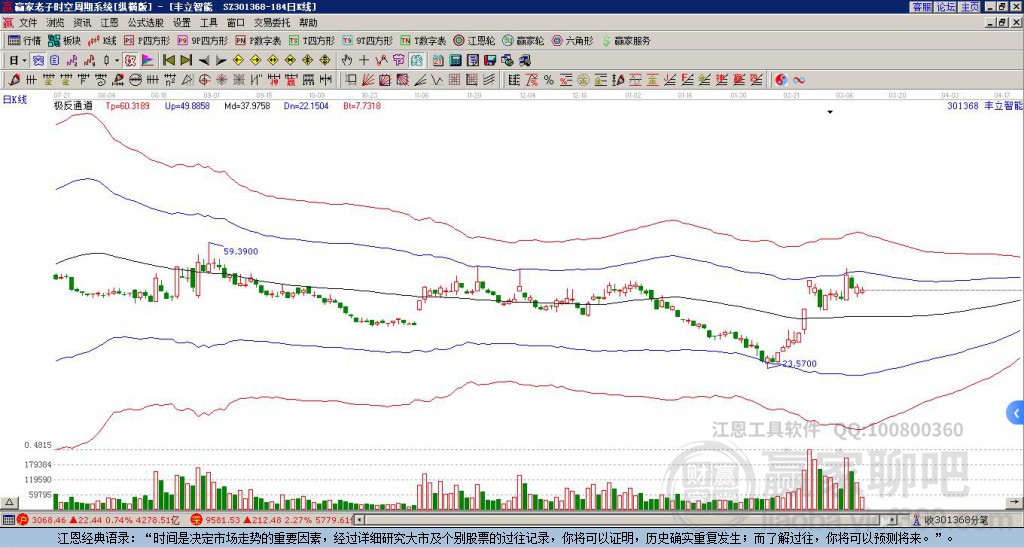Image resolution: width=1024 pixels, height=548 pixels.
Task: Select the percent (%) drawing tool
Action: tap(549, 80)
